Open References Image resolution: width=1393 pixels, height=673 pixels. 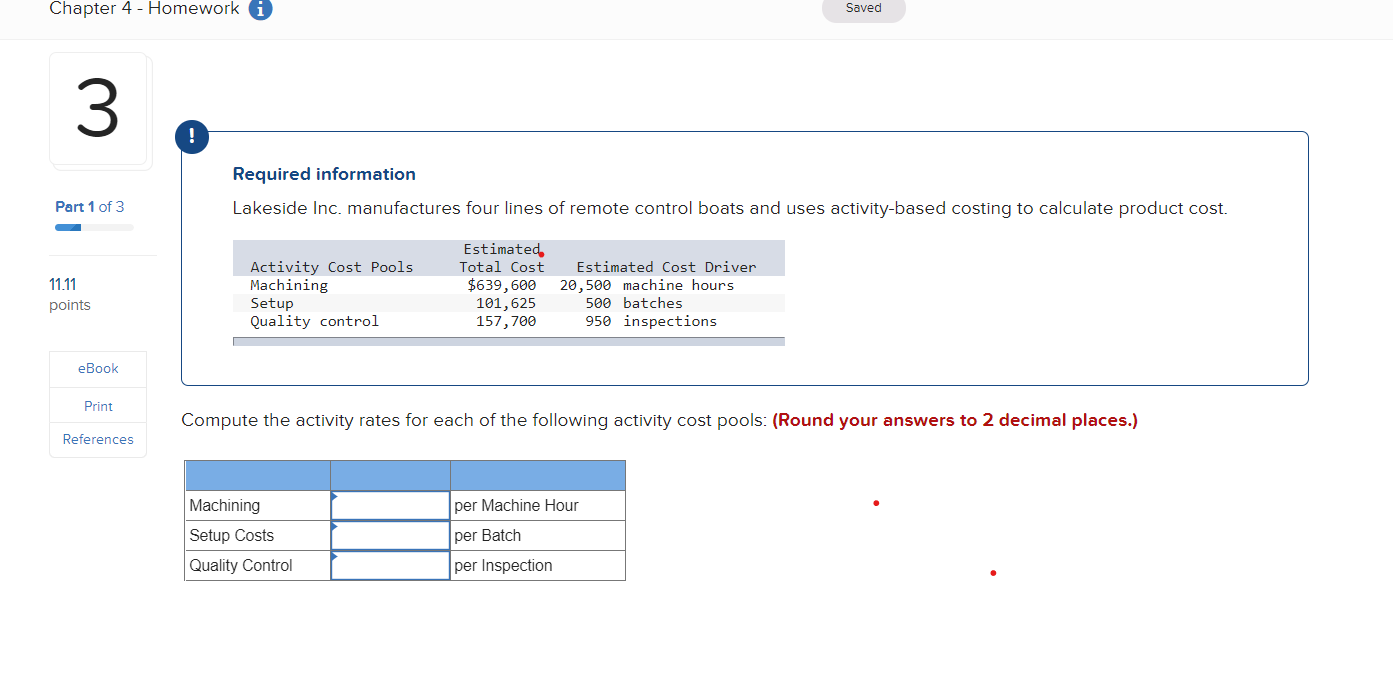(97, 439)
